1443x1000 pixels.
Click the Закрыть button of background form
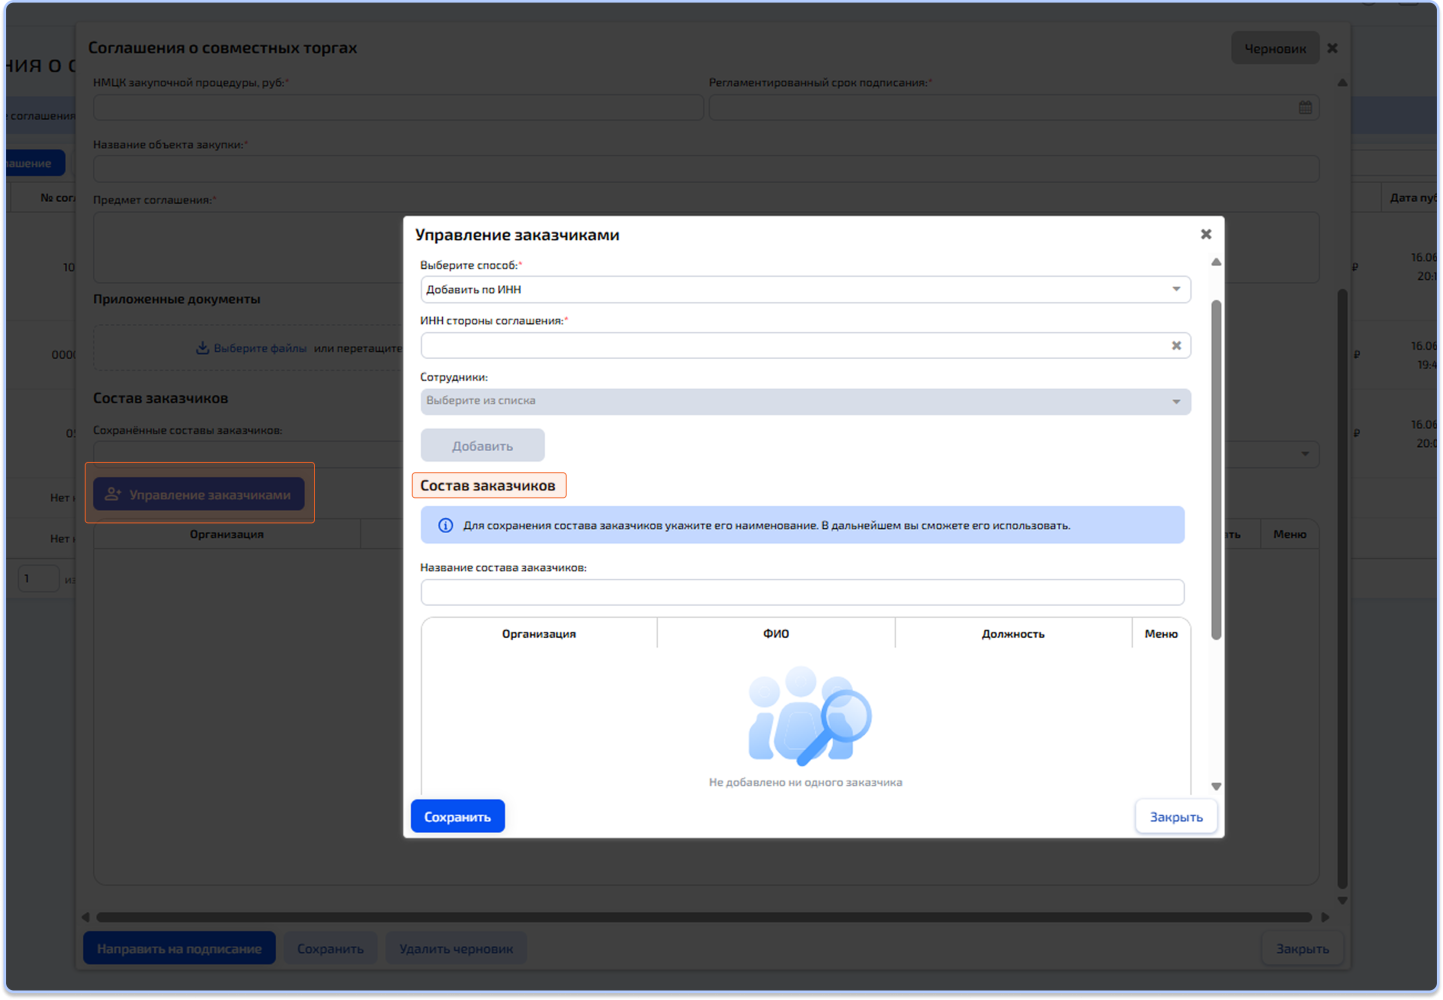tap(1302, 948)
